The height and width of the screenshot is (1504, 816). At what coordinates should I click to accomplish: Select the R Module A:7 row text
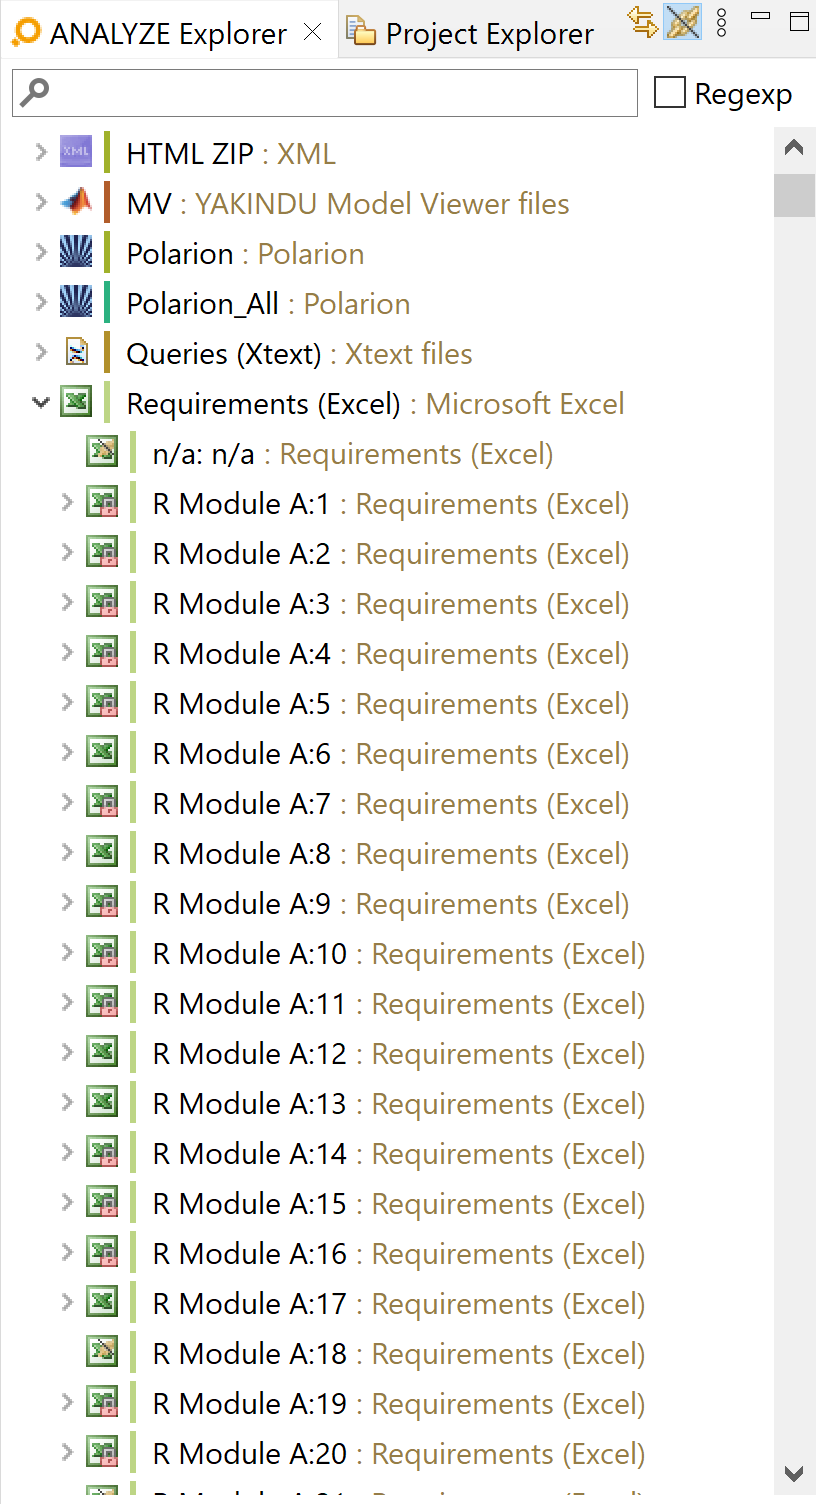tap(391, 804)
